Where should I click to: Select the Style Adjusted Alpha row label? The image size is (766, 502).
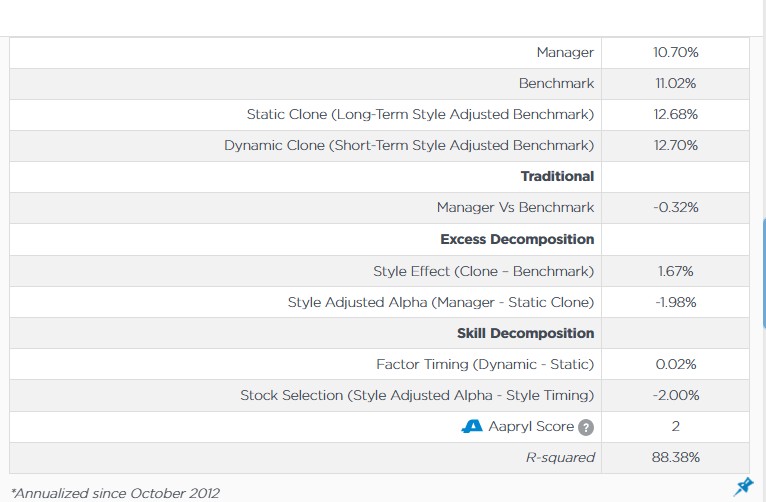coord(440,302)
